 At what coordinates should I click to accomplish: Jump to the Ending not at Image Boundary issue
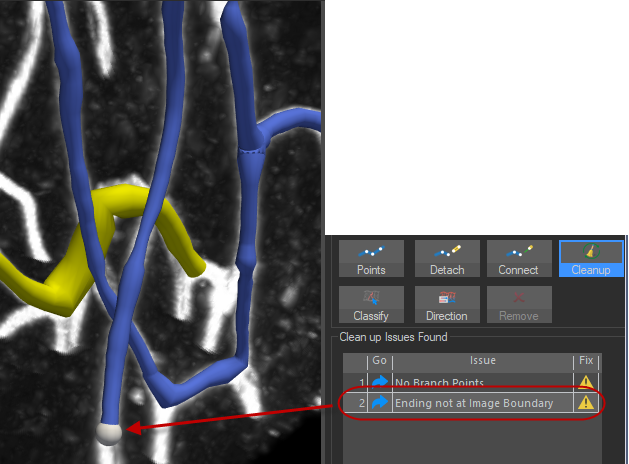point(380,403)
